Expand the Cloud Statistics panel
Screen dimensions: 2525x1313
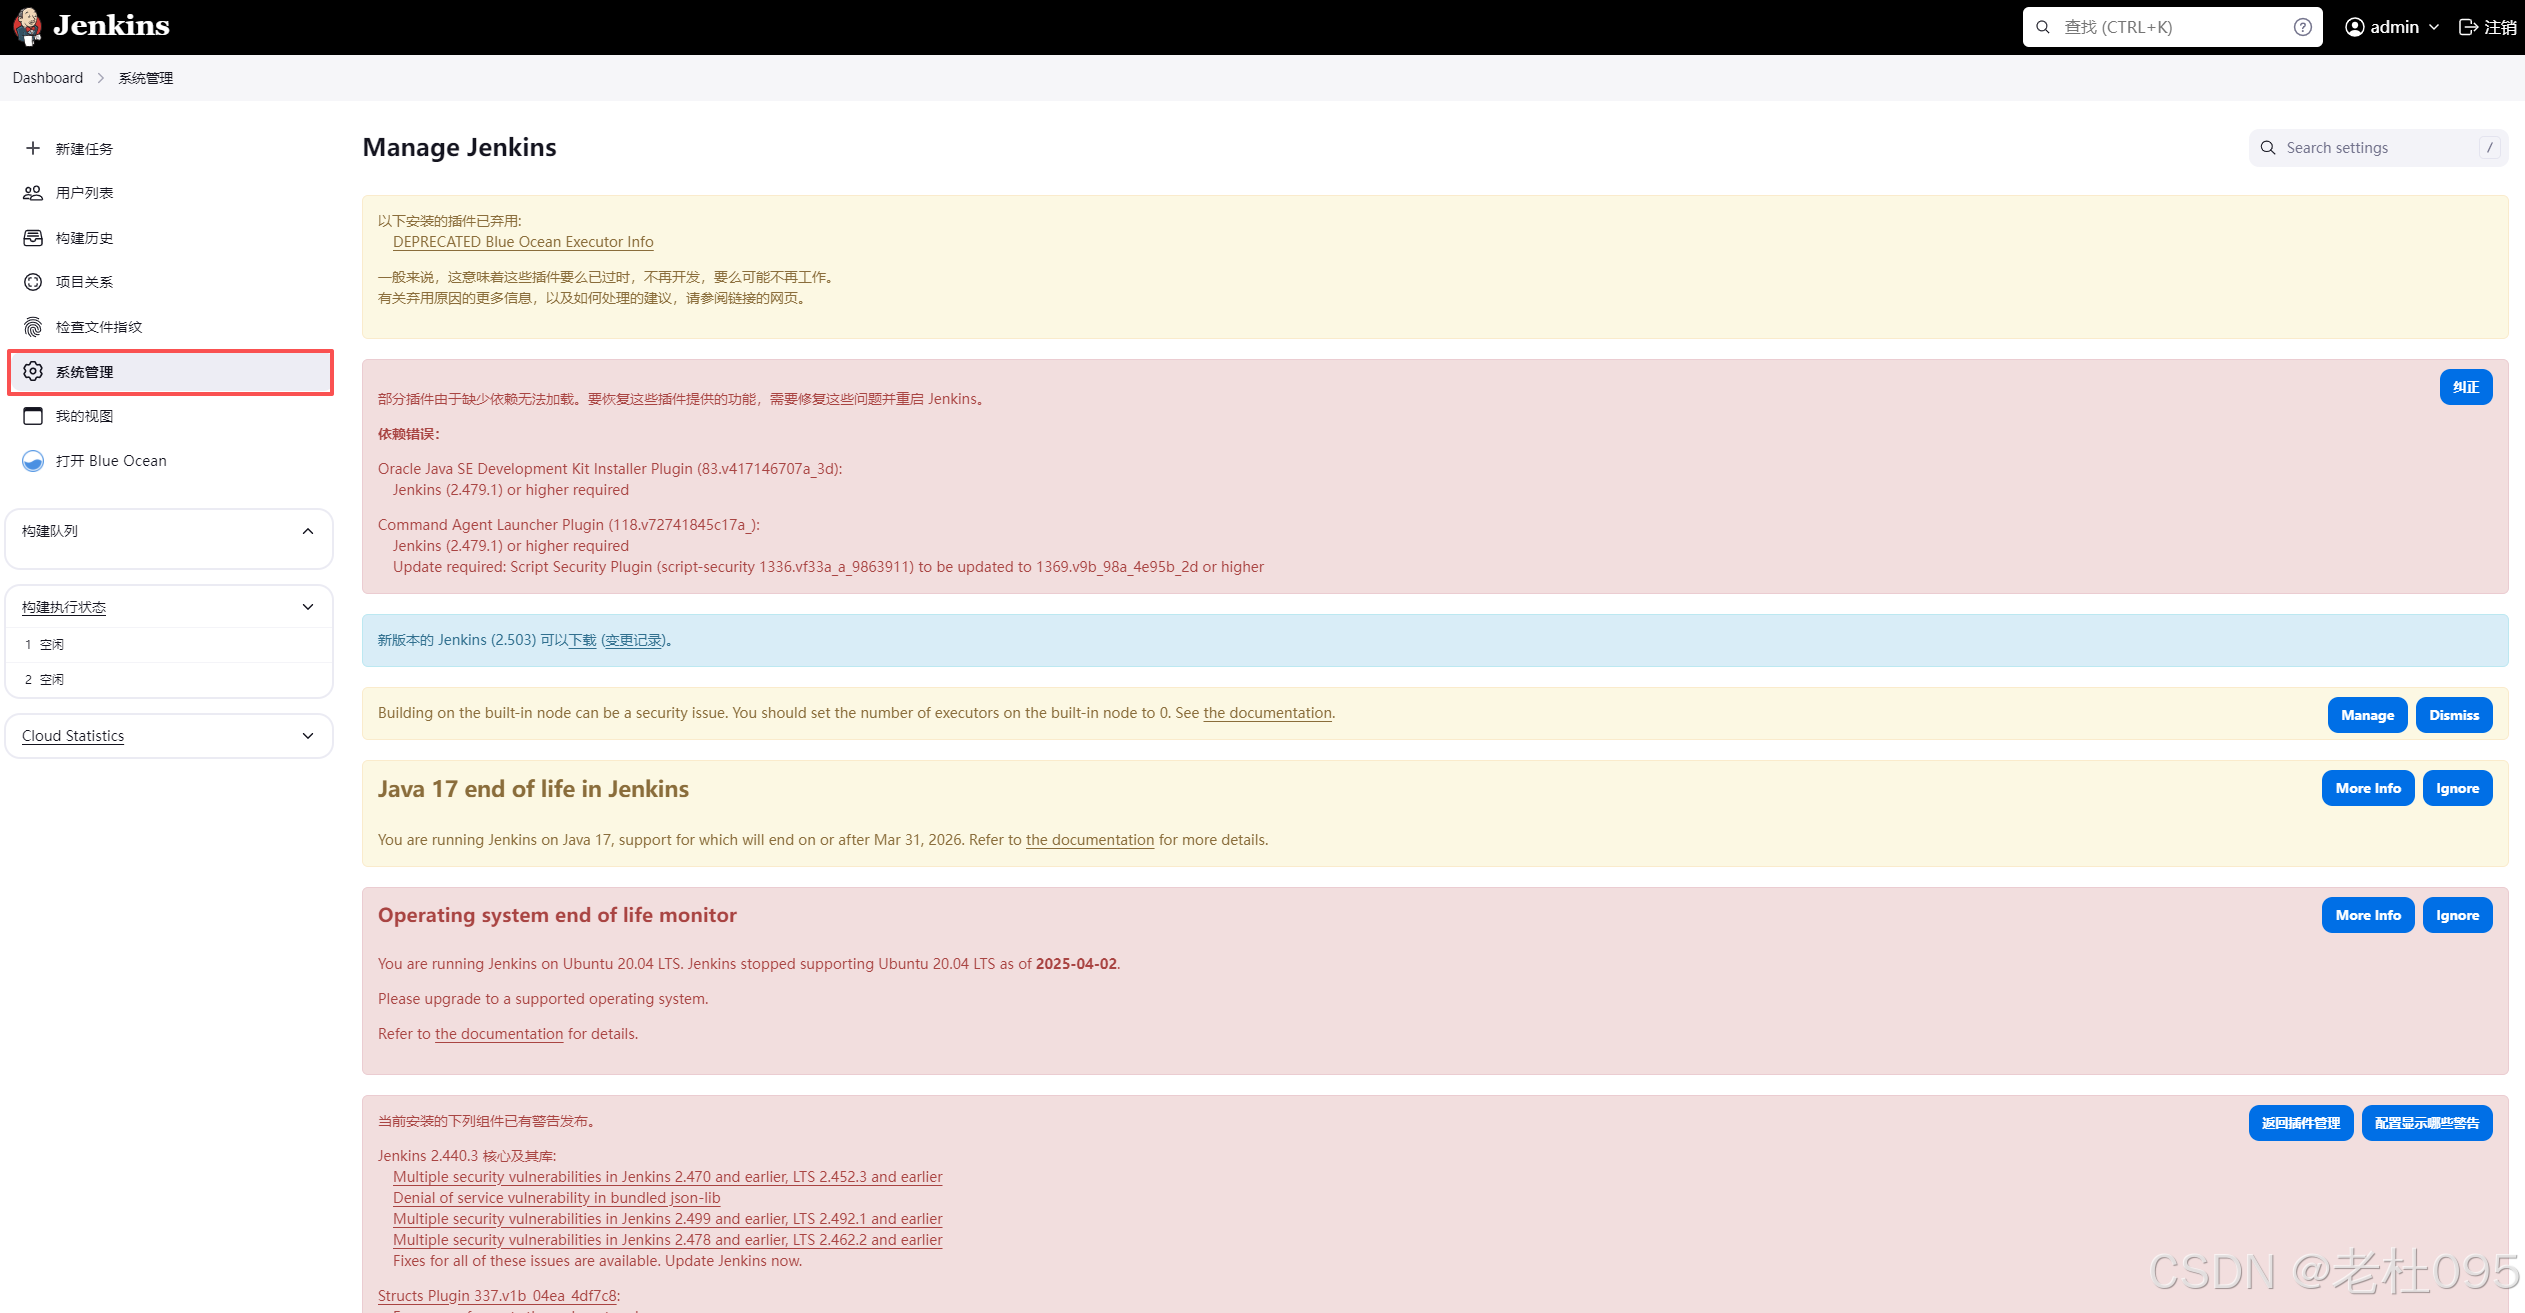pos(308,736)
